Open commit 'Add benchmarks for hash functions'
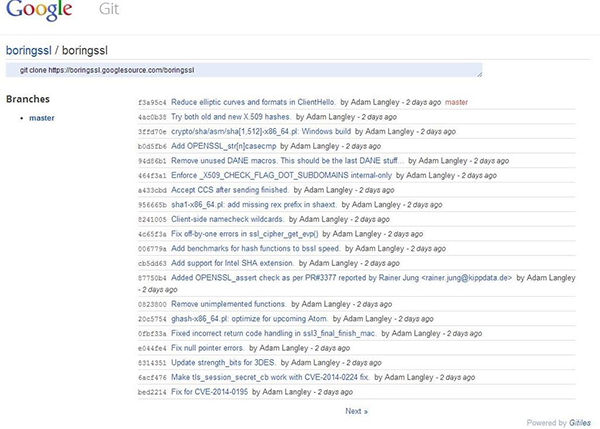 pyautogui.click(x=255, y=248)
